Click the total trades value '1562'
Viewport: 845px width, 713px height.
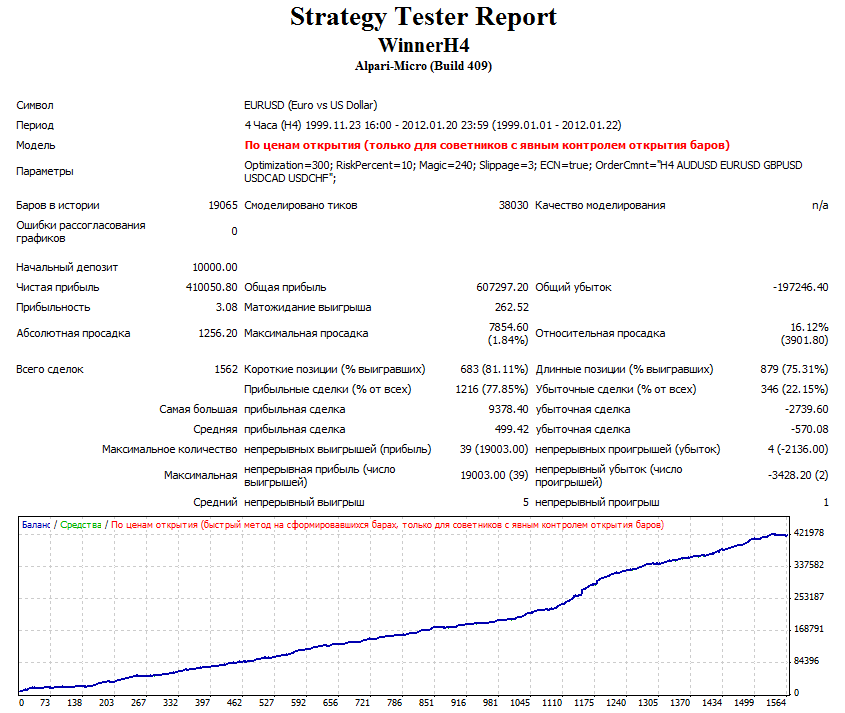[x=226, y=369]
